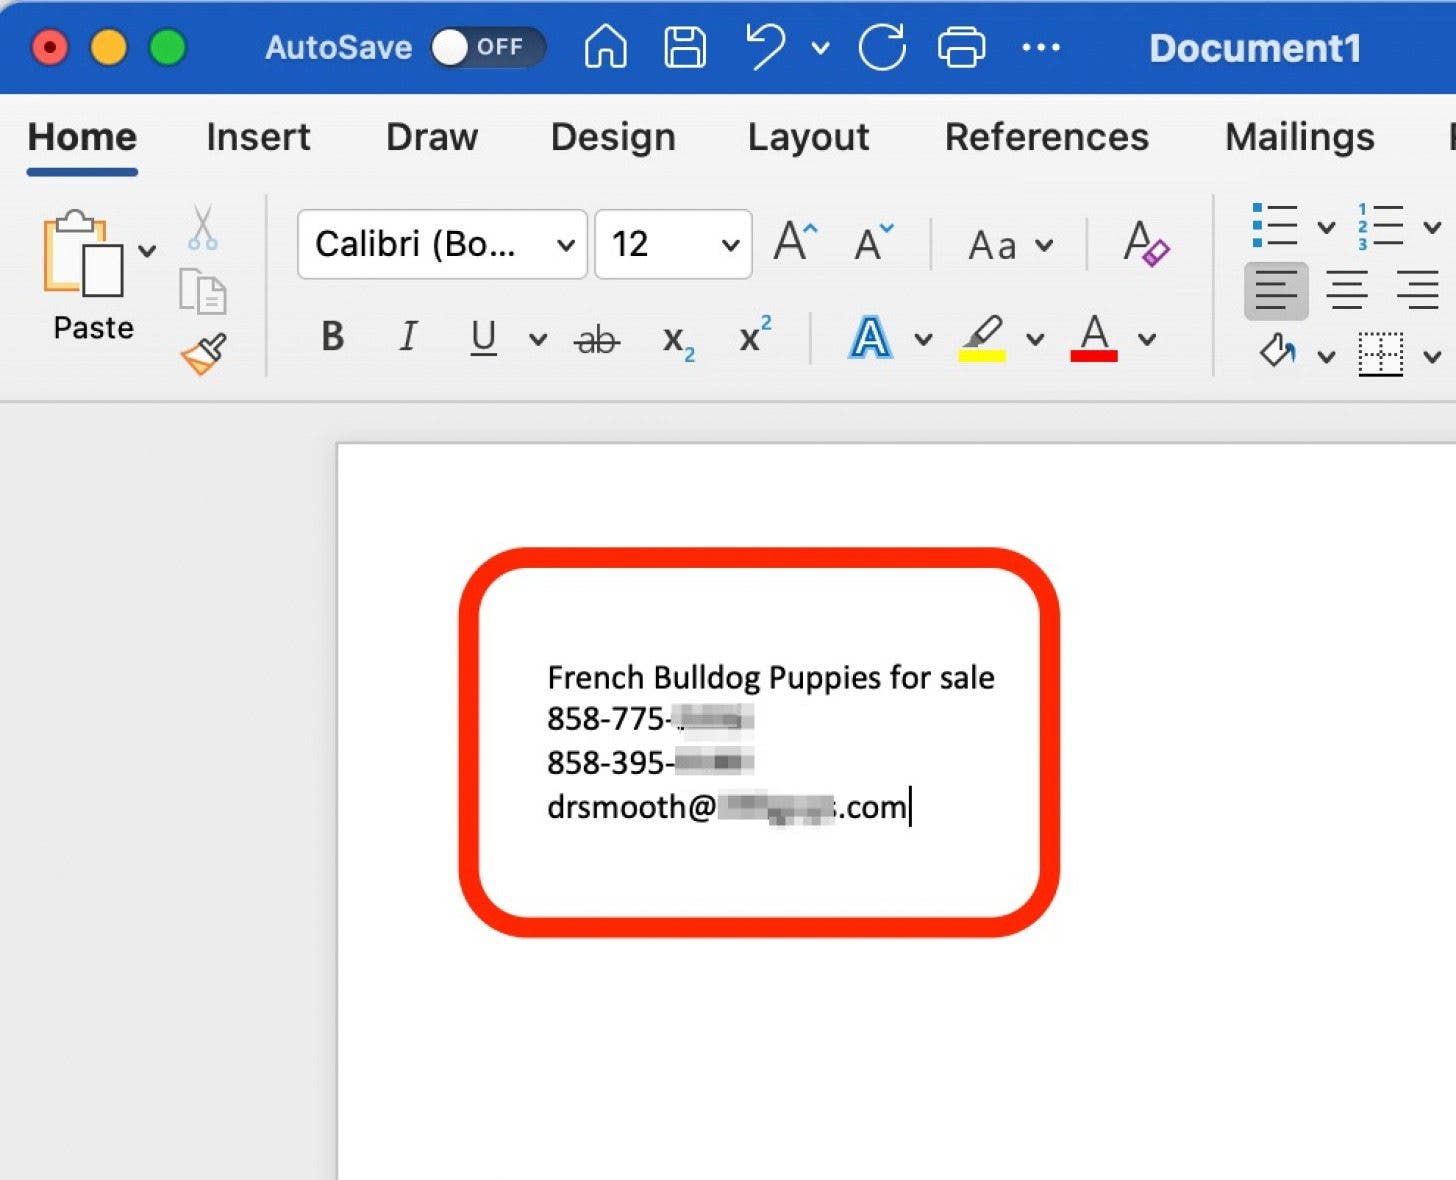Click the Format Painter brush icon
The height and width of the screenshot is (1180, 1456).
point(204,353)
